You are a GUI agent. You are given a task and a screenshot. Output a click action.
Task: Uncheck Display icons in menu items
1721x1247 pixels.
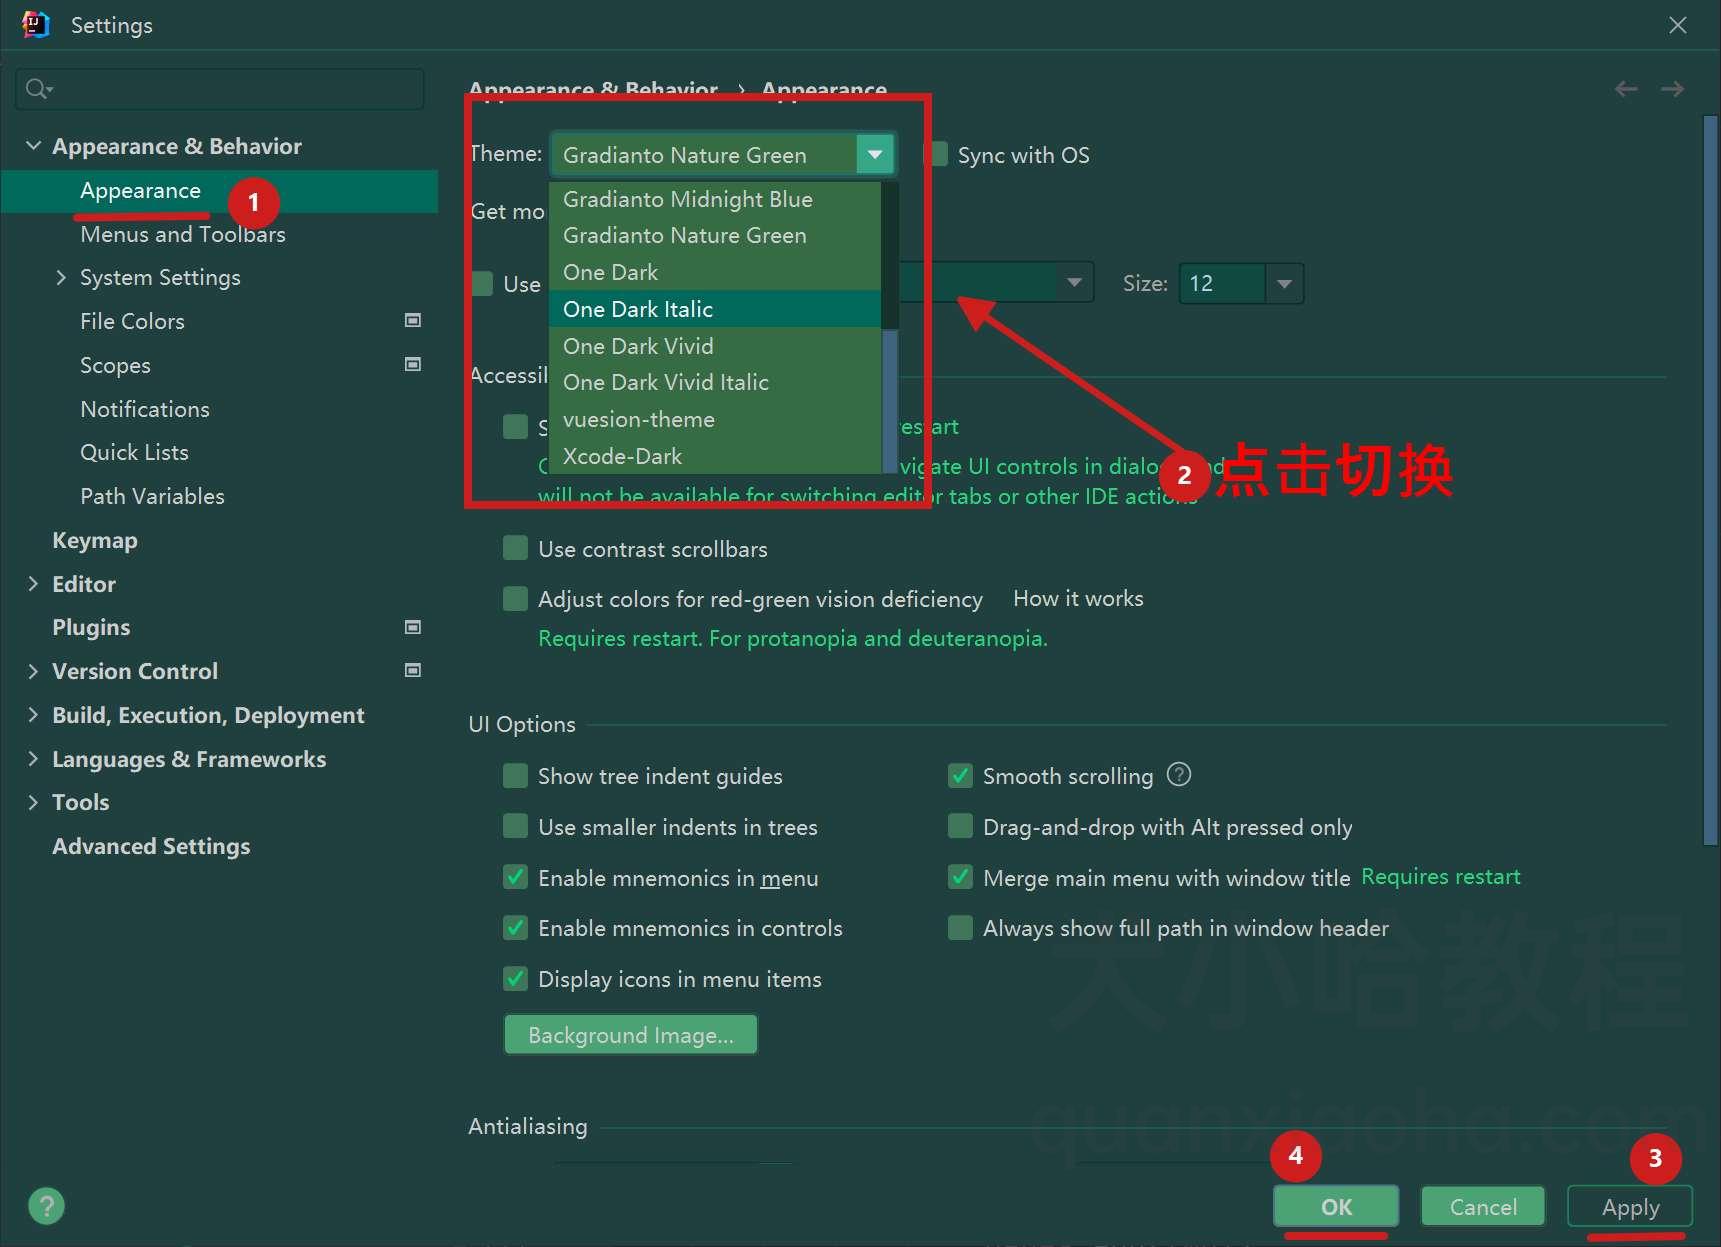pos(515,978)
